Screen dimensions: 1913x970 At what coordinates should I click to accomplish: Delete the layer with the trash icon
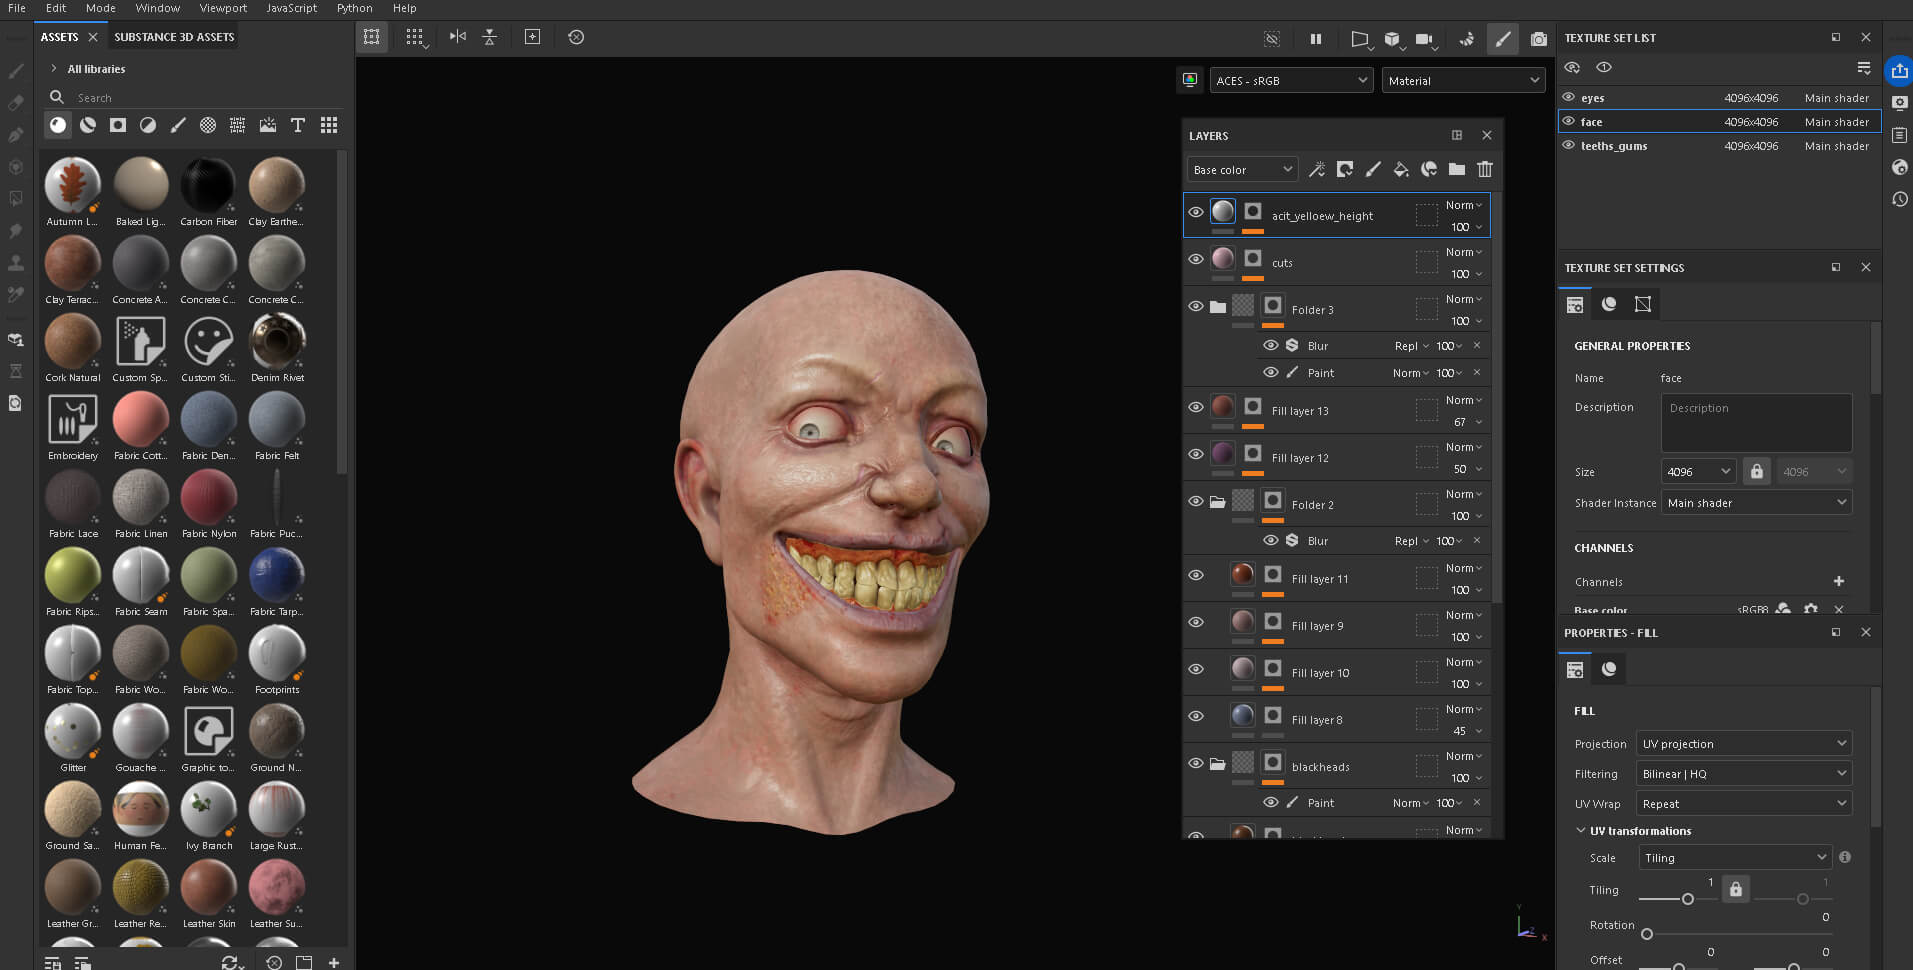[x=1485, y=169]
